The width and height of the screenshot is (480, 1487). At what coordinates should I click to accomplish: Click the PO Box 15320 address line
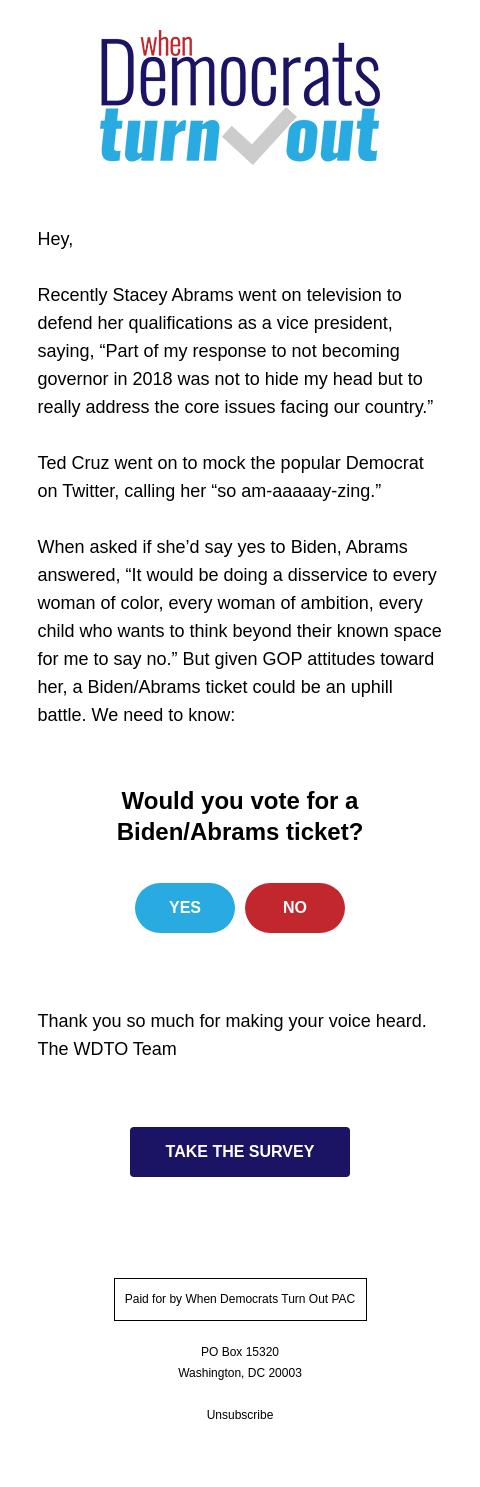click(x=240, y=1352)
